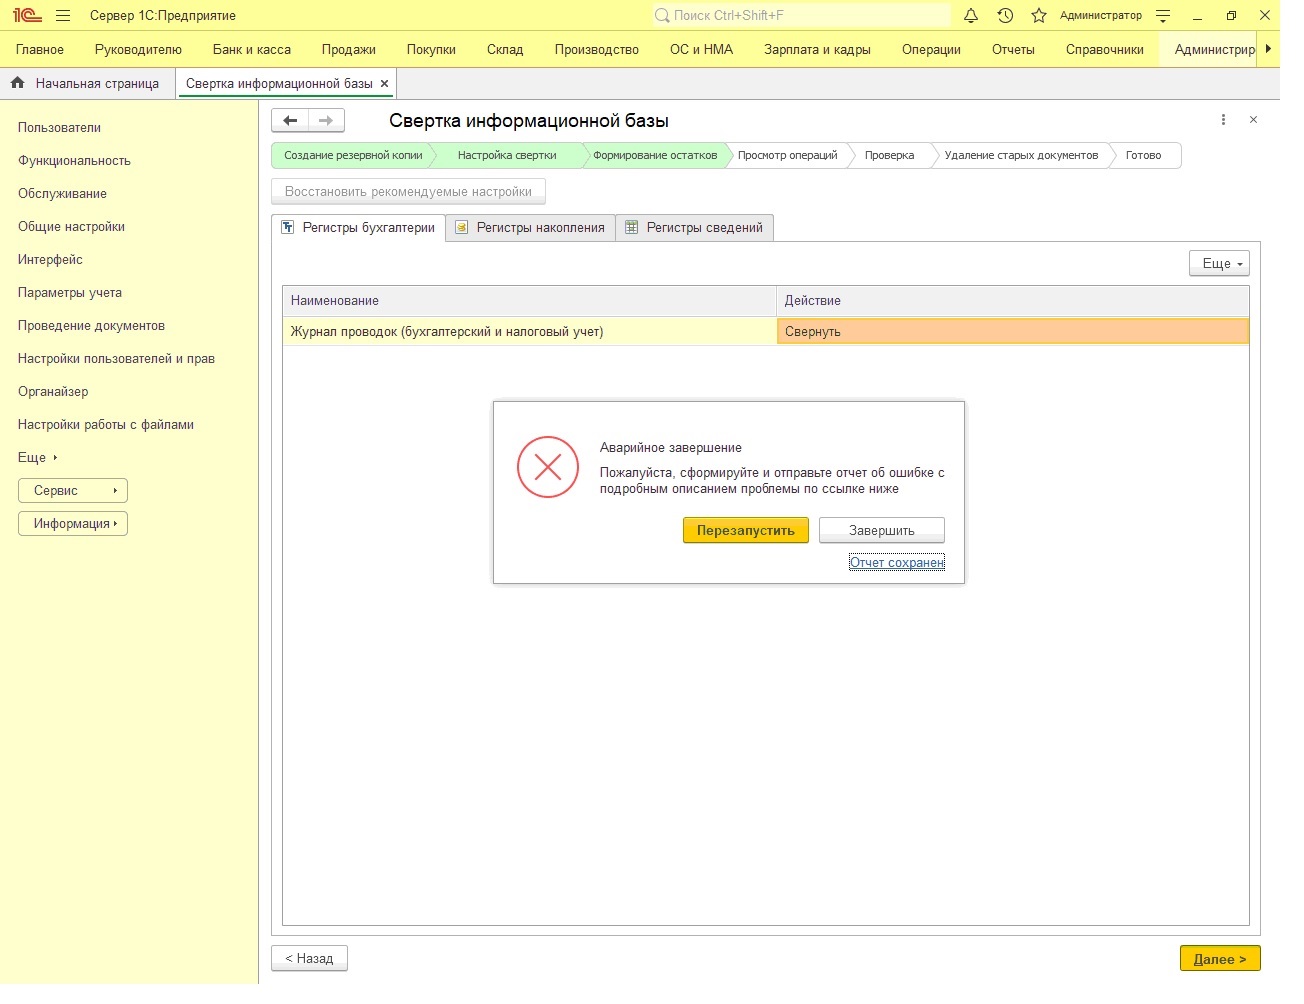Open the Отчет сохранен link
Screen dimensions: 1304x1004
(896, 563)
